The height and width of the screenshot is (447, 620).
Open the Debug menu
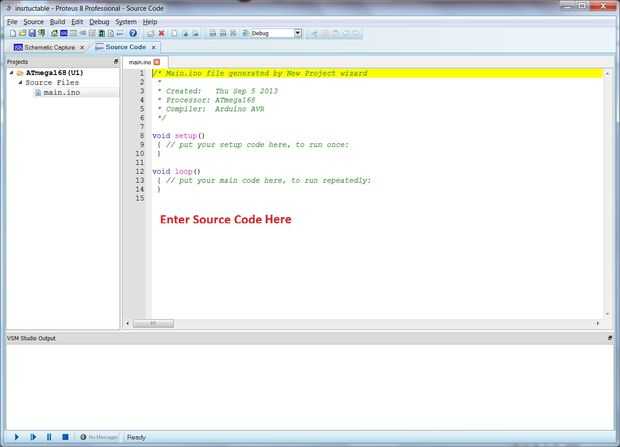99,22
